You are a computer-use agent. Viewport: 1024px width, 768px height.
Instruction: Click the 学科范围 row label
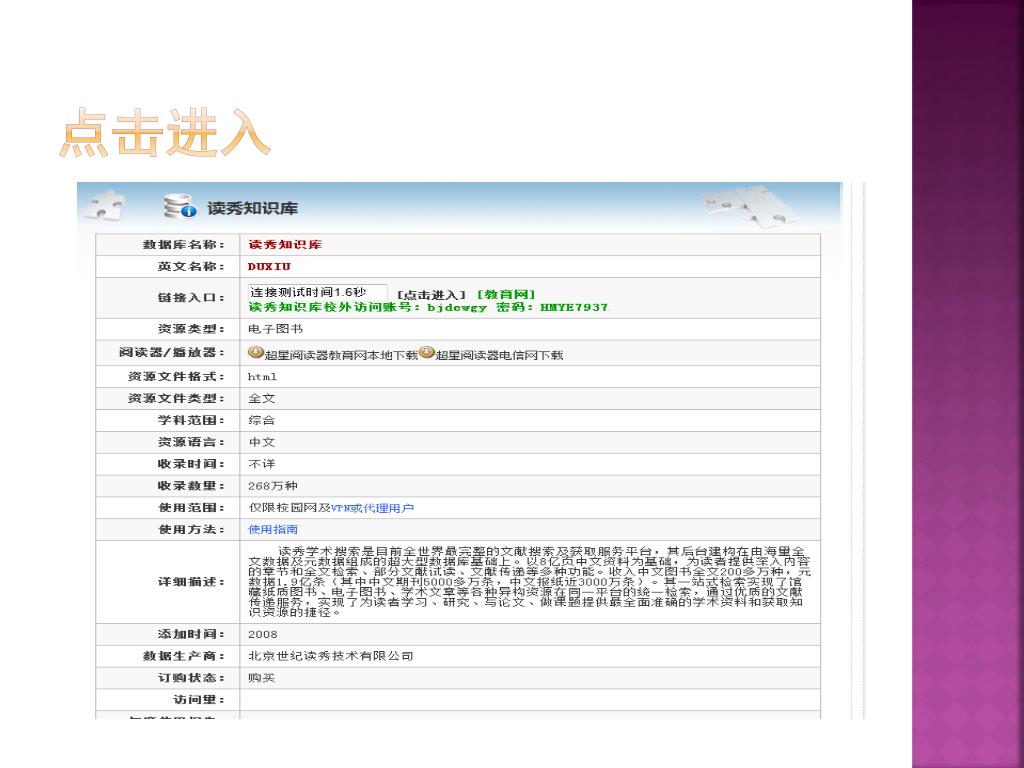point(191,421)
